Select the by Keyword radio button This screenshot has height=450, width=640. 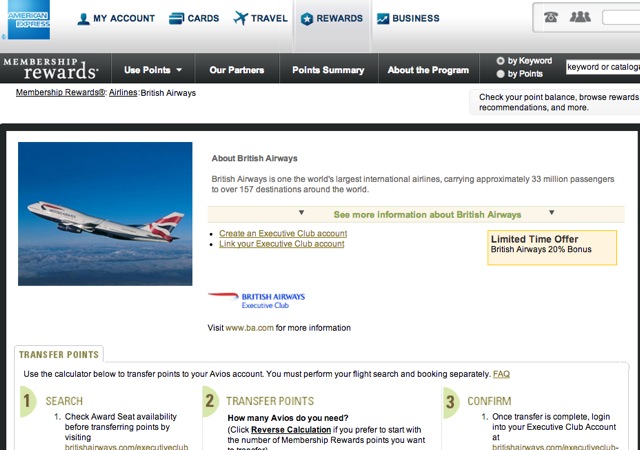[500, 61]
